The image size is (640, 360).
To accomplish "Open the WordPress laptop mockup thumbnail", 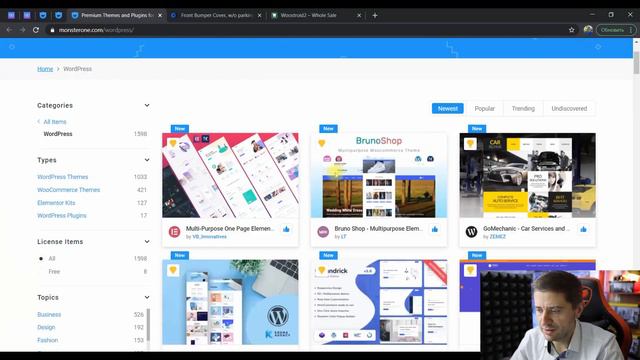I will click(x=230, y=302).
